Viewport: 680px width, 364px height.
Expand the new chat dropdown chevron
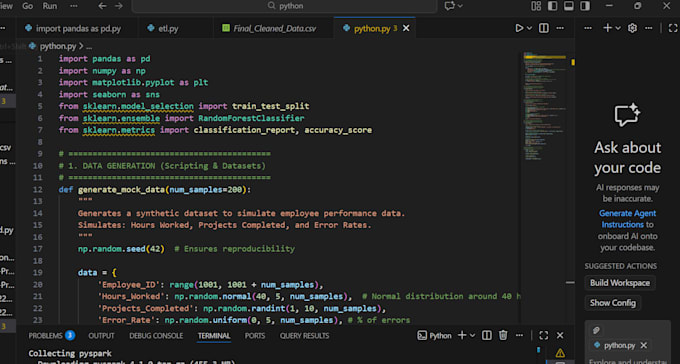point(618,28)
